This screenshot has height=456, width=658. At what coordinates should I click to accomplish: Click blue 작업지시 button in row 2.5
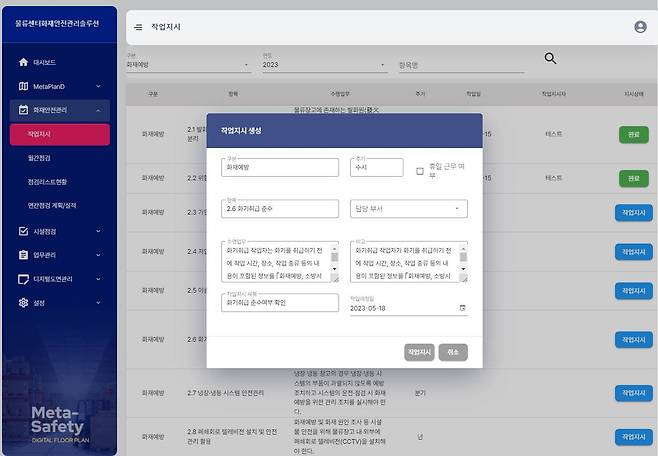point(634,291)
